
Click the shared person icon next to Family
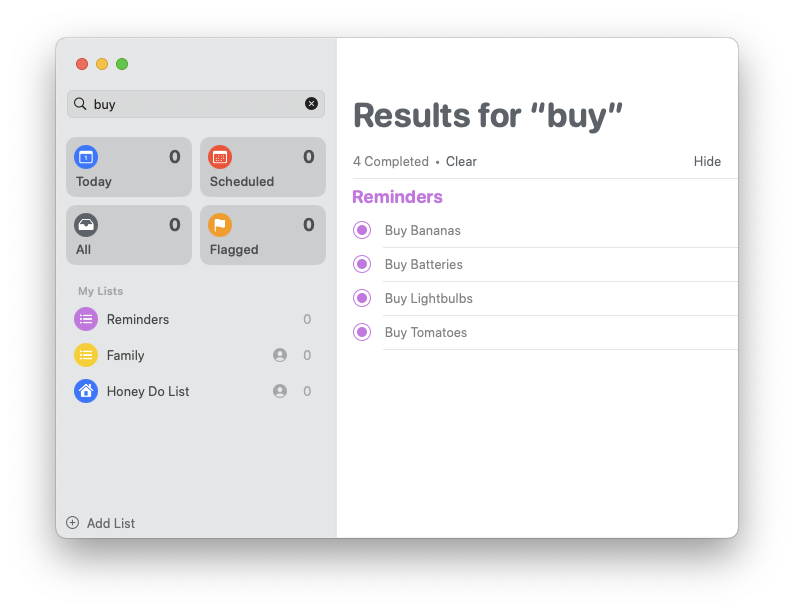280,355
